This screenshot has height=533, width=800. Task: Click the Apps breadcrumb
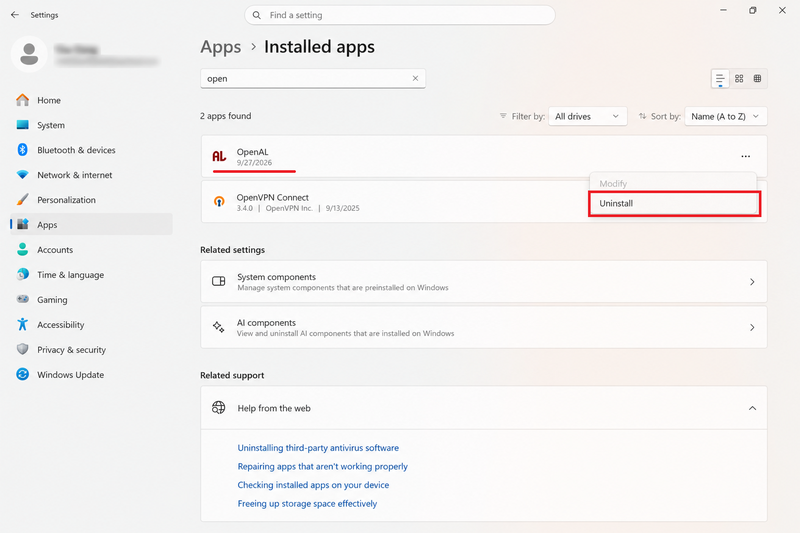point(220,47)
